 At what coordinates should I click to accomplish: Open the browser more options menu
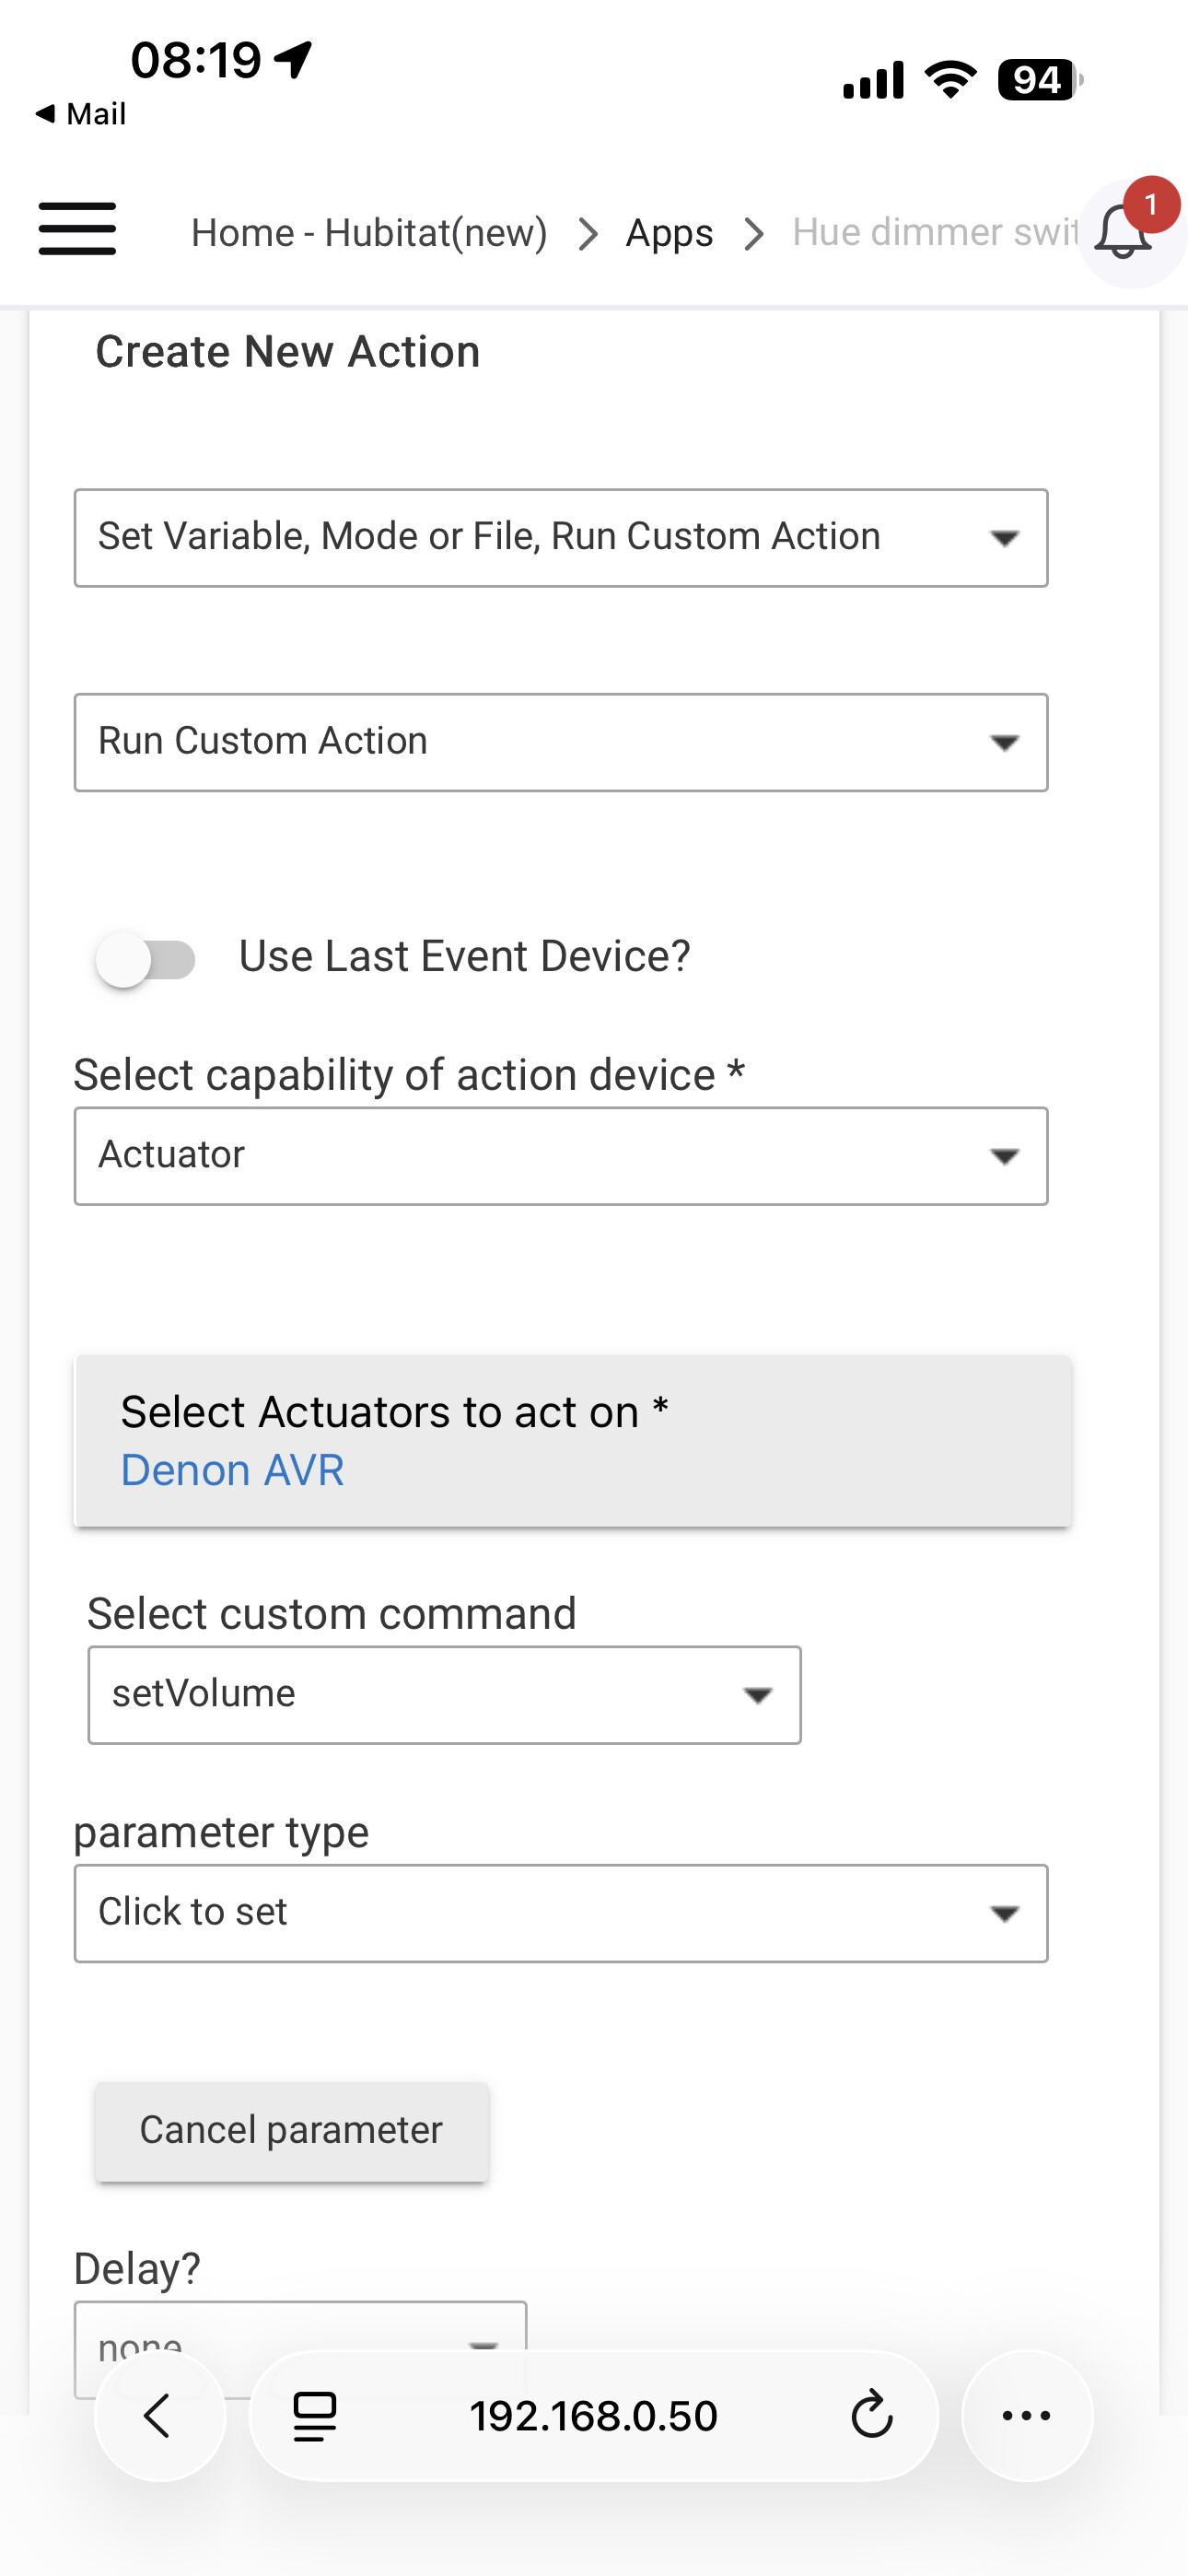click(x=1026, y=2415)
